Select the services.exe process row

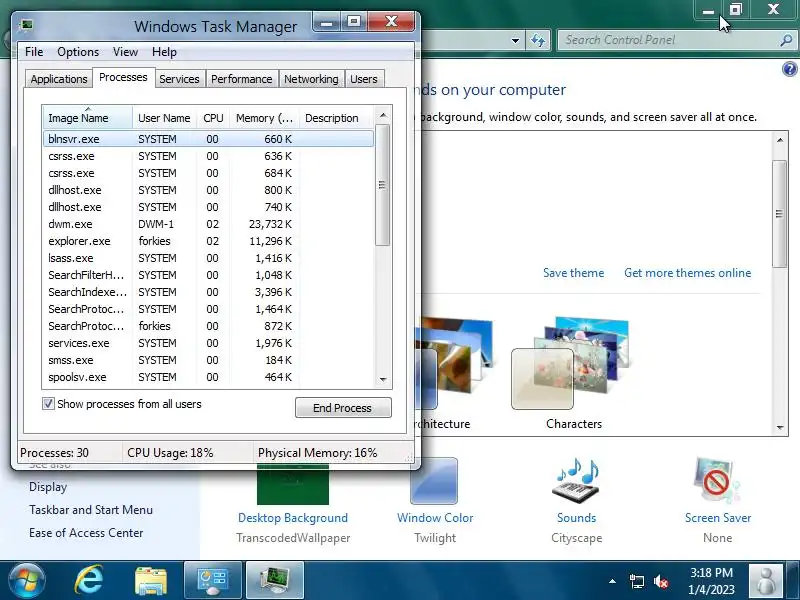209,343
